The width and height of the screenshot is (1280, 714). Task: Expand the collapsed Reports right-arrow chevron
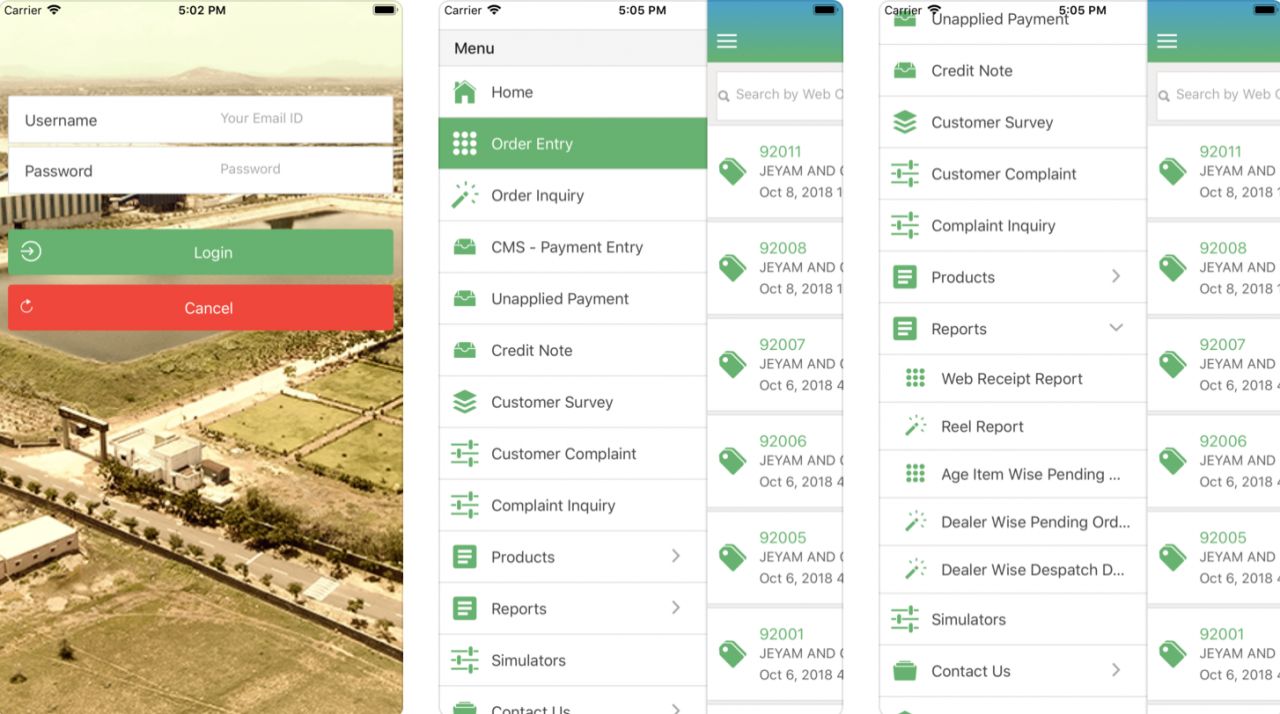[676, 608]
